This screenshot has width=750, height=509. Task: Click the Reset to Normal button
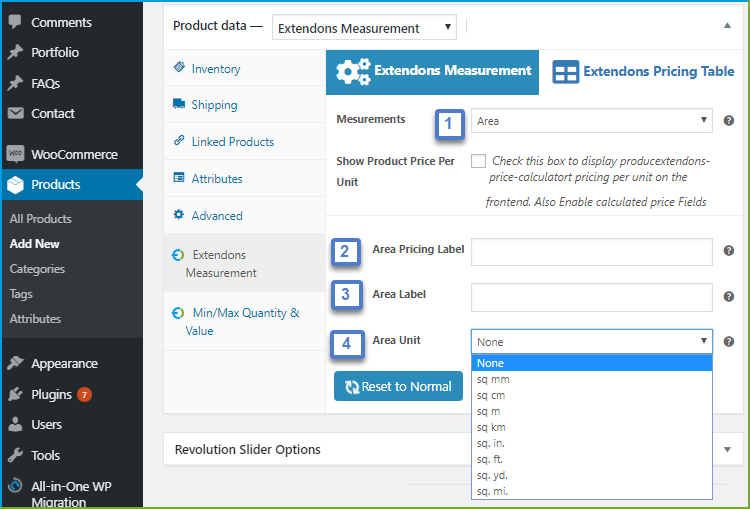398,386
